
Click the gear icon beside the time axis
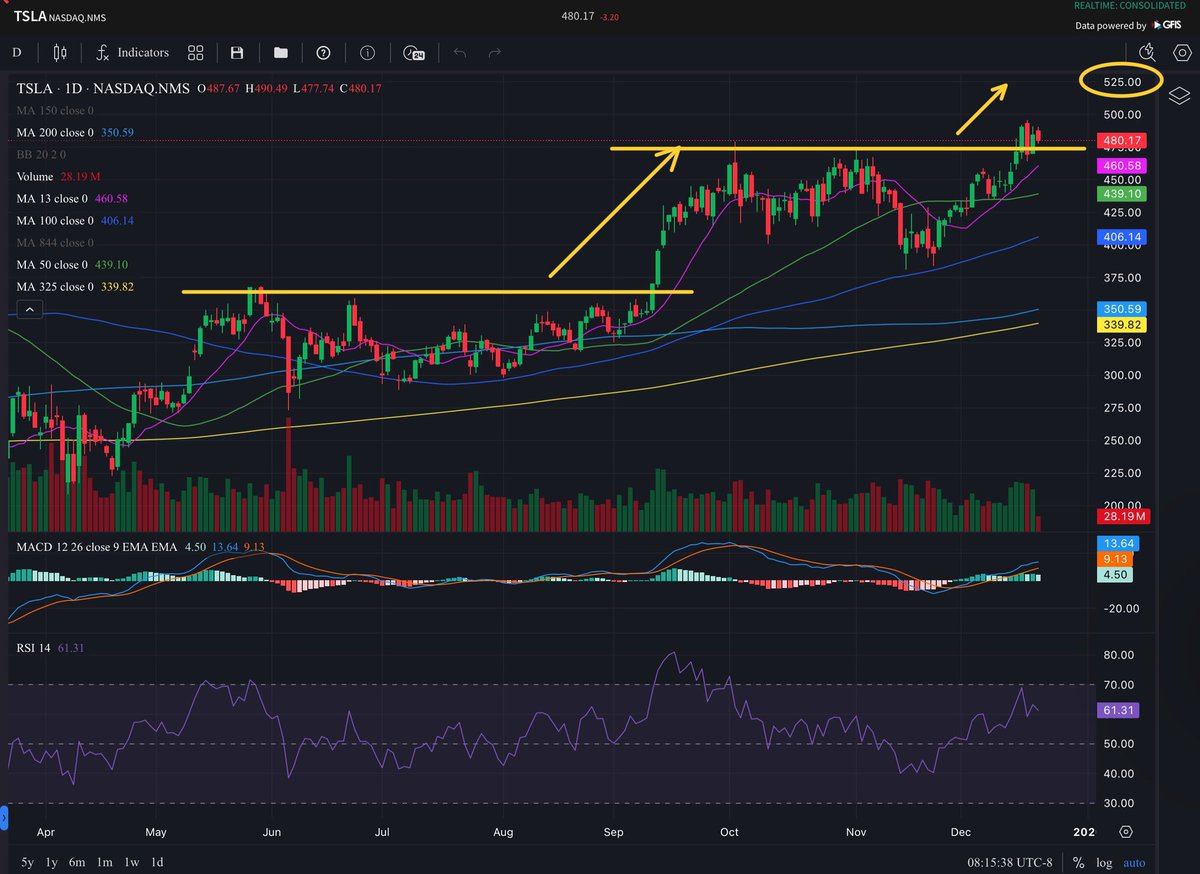pos(1126,832)
